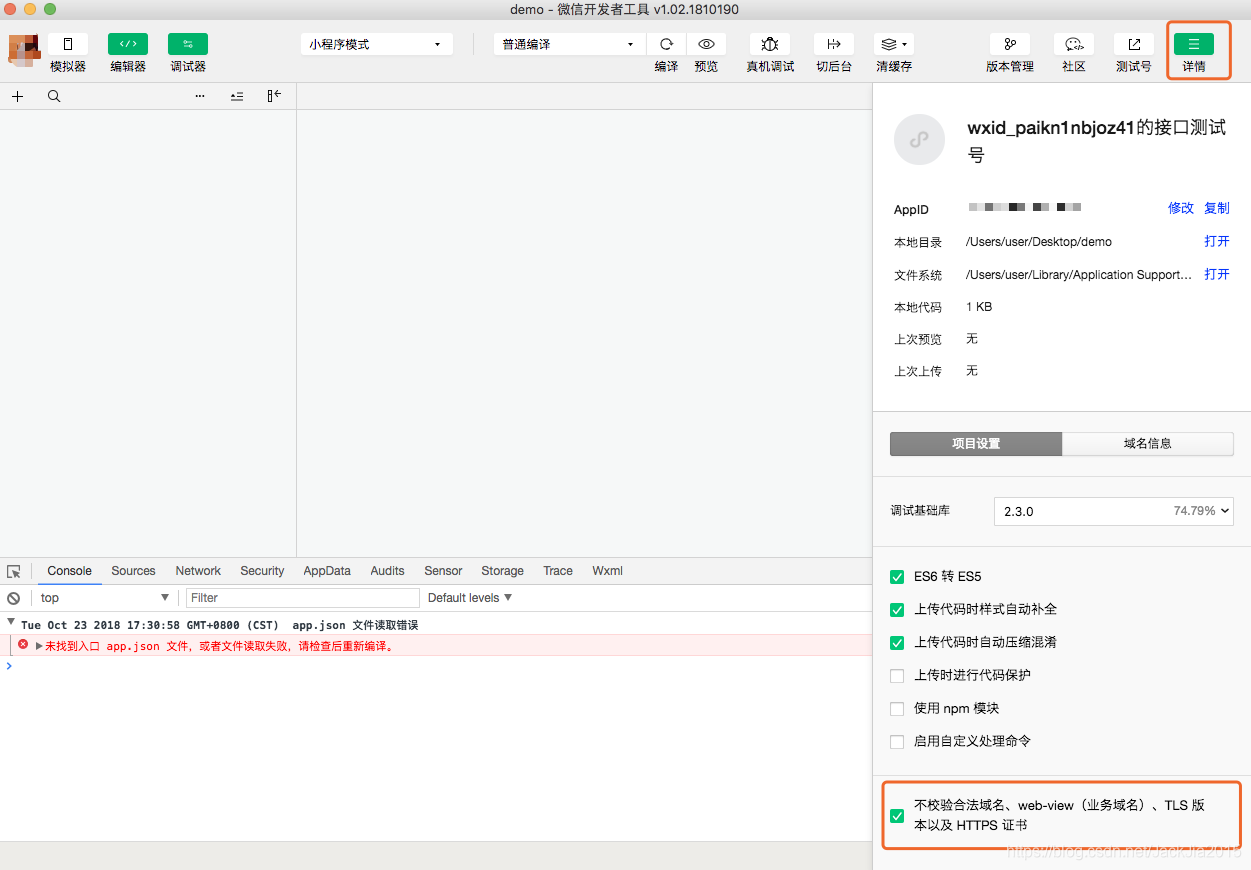
Task: Click the collapse-all tree icon
Action: (x=237, y=96)
